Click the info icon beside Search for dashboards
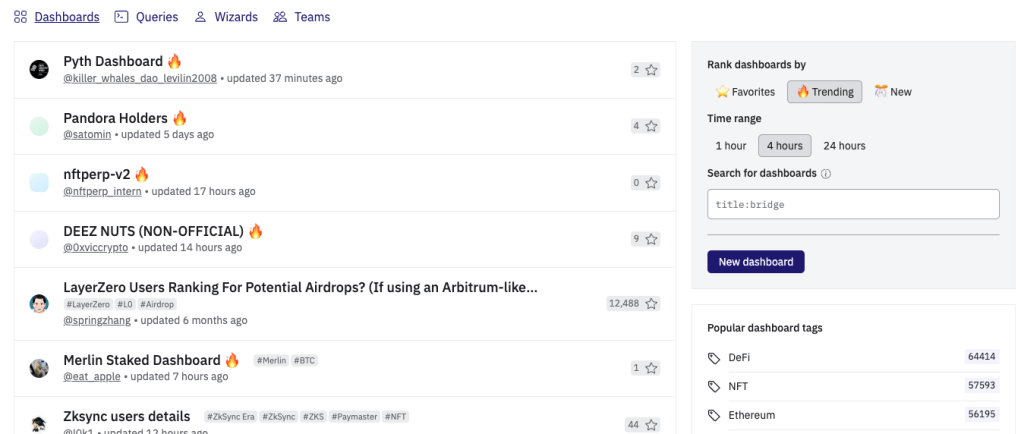Image resolution: width=1024 pixels, height=434 pixels. click(x=826, y=174)
